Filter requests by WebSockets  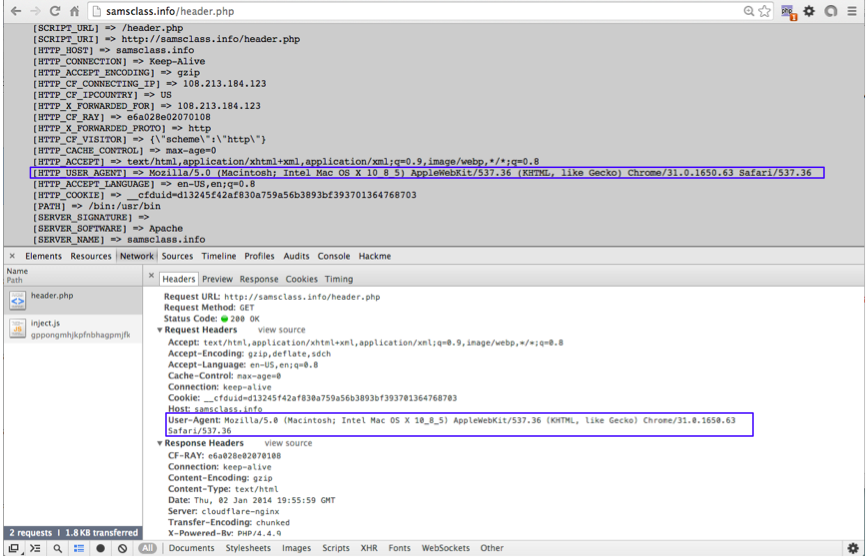tap(446, 548)
